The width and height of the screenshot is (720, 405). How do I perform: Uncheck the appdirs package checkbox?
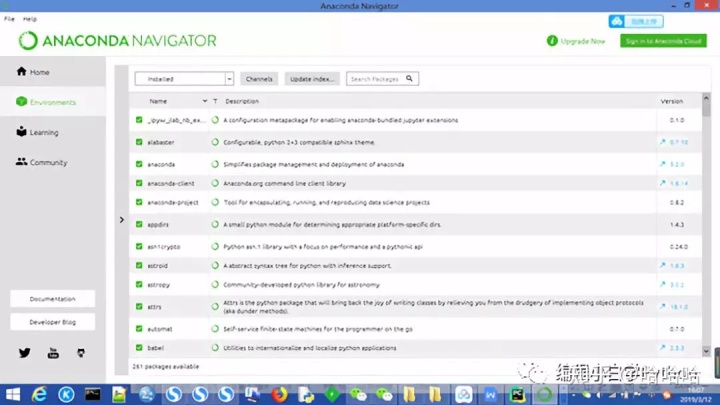(x=139, y=224)
